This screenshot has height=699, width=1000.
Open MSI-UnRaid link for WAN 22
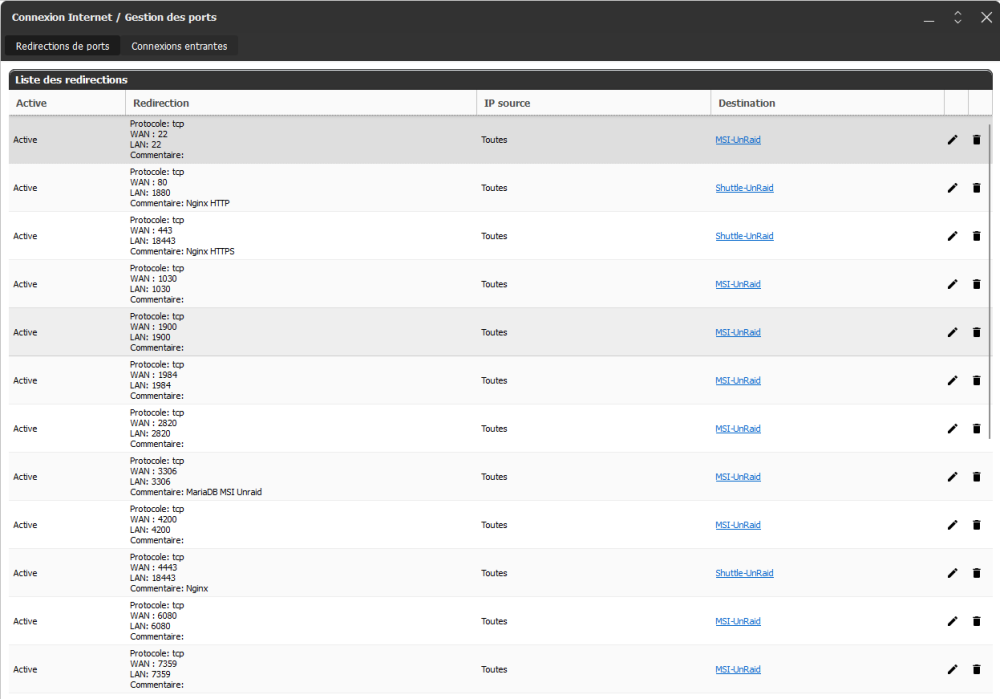(x=738, y=140)
